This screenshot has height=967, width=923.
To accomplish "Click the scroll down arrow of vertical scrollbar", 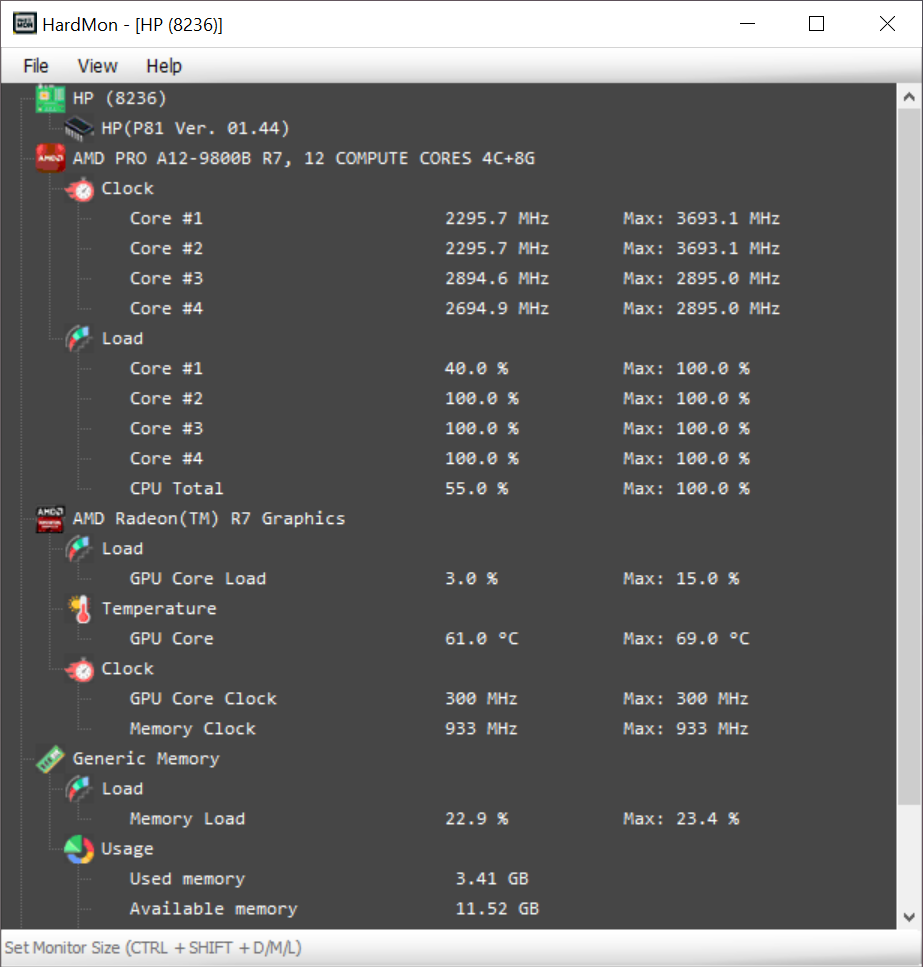I will pyautogui.click(x=909, y=916).
